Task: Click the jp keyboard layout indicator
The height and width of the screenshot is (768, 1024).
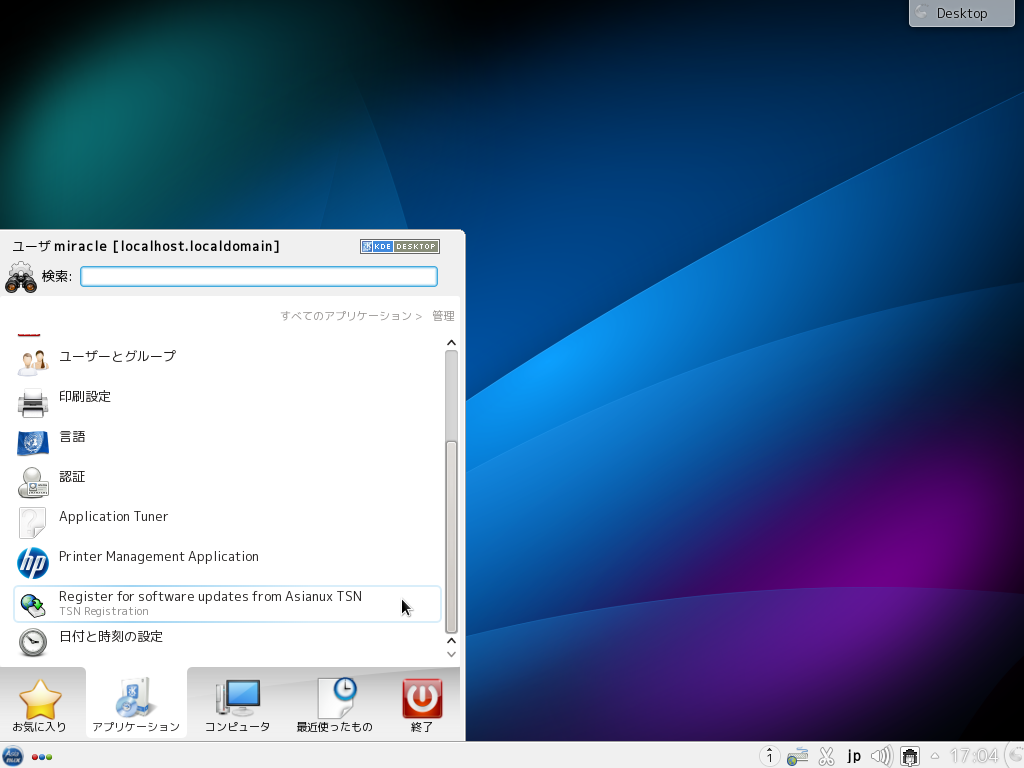Action: (854, 756)
